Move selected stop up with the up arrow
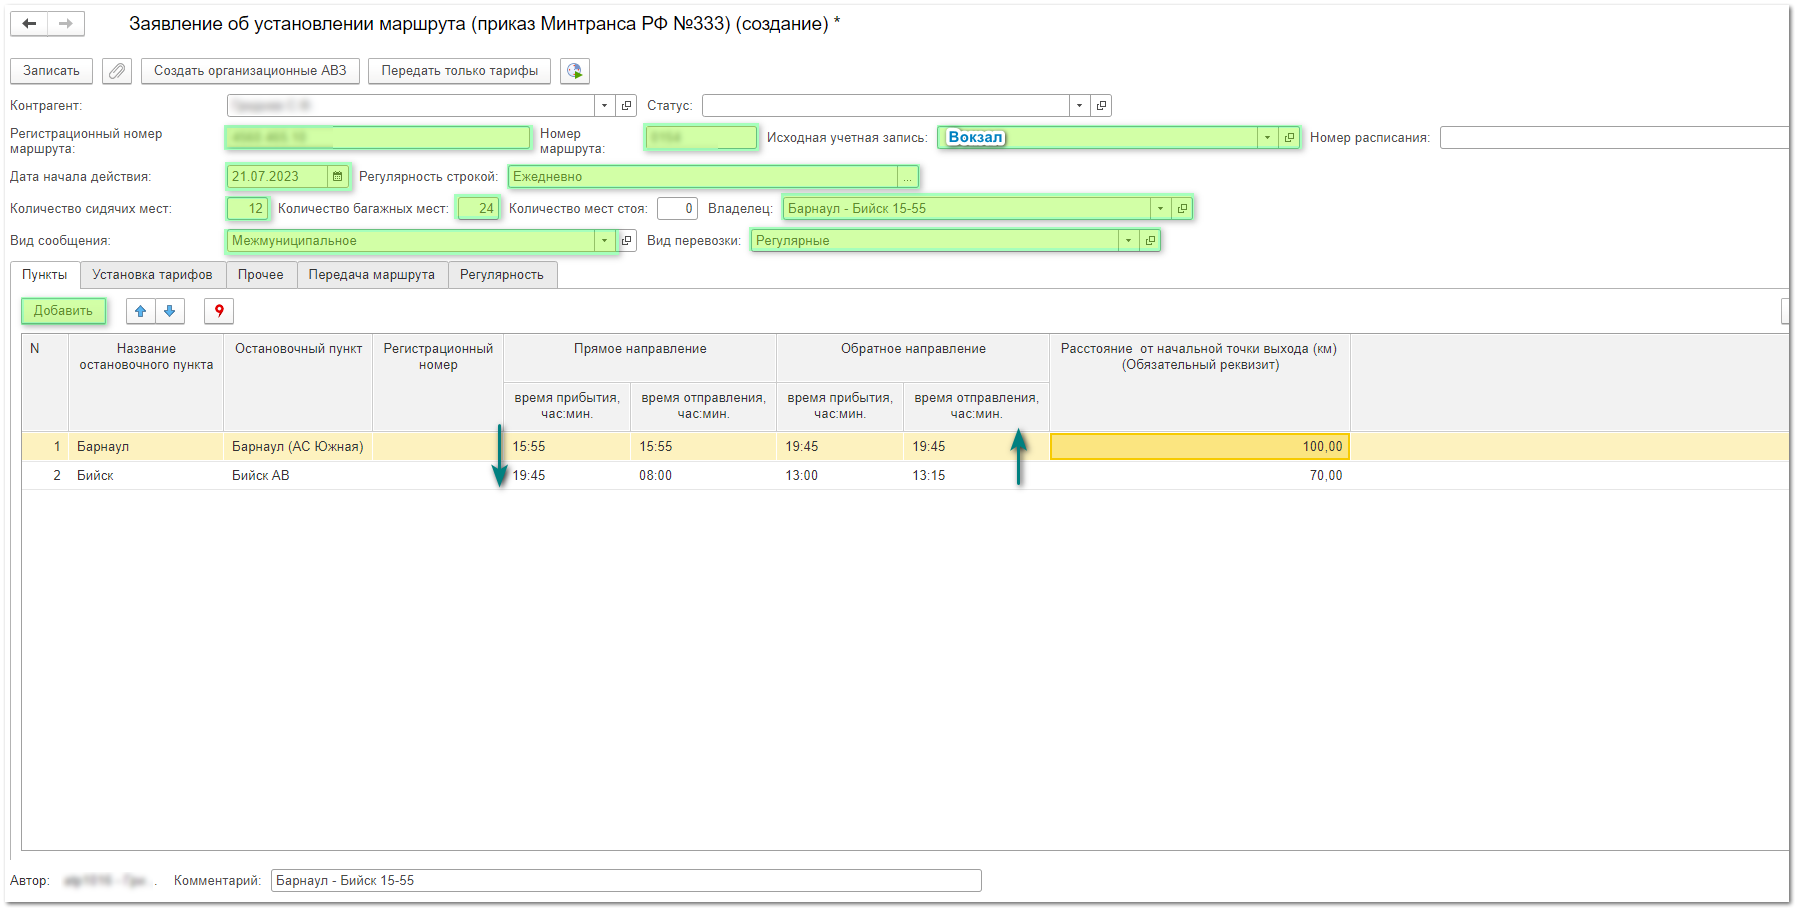1798x911 pixels. tap(141, 311)
